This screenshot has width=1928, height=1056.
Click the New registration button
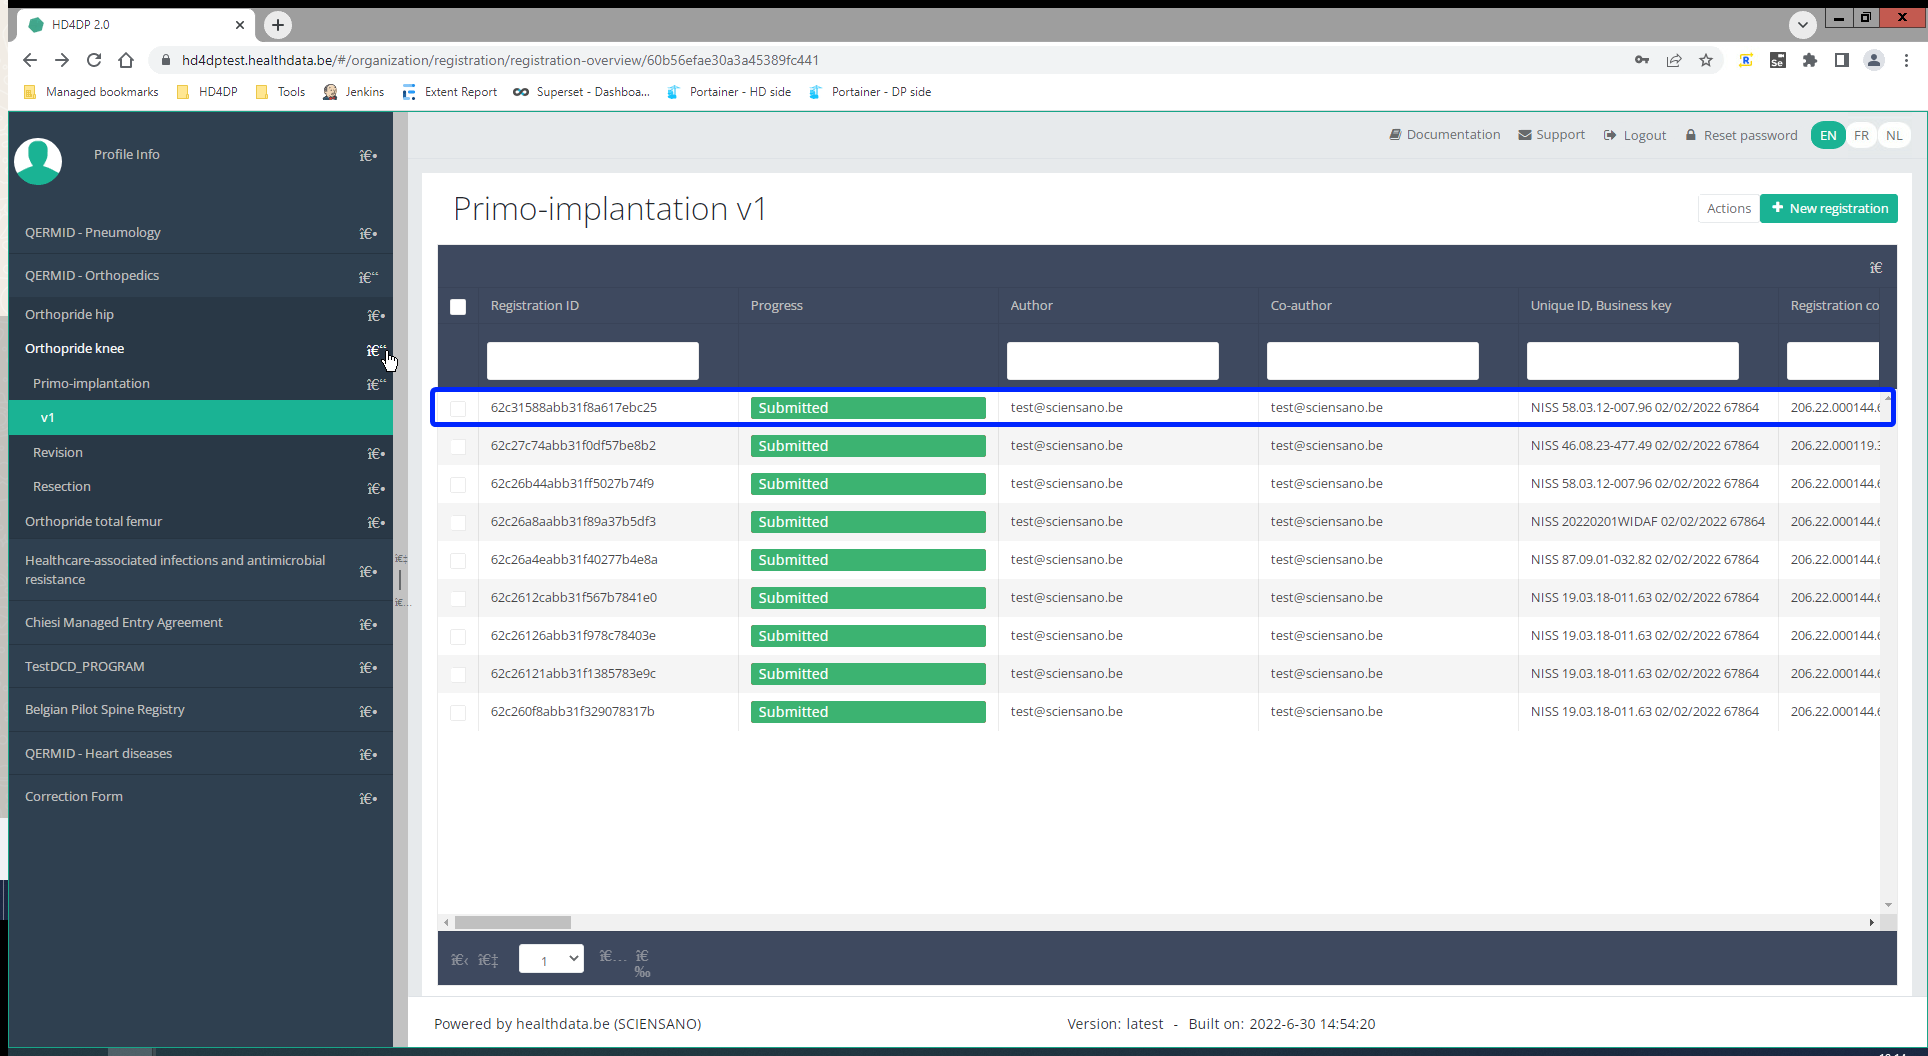point(1828,208)
